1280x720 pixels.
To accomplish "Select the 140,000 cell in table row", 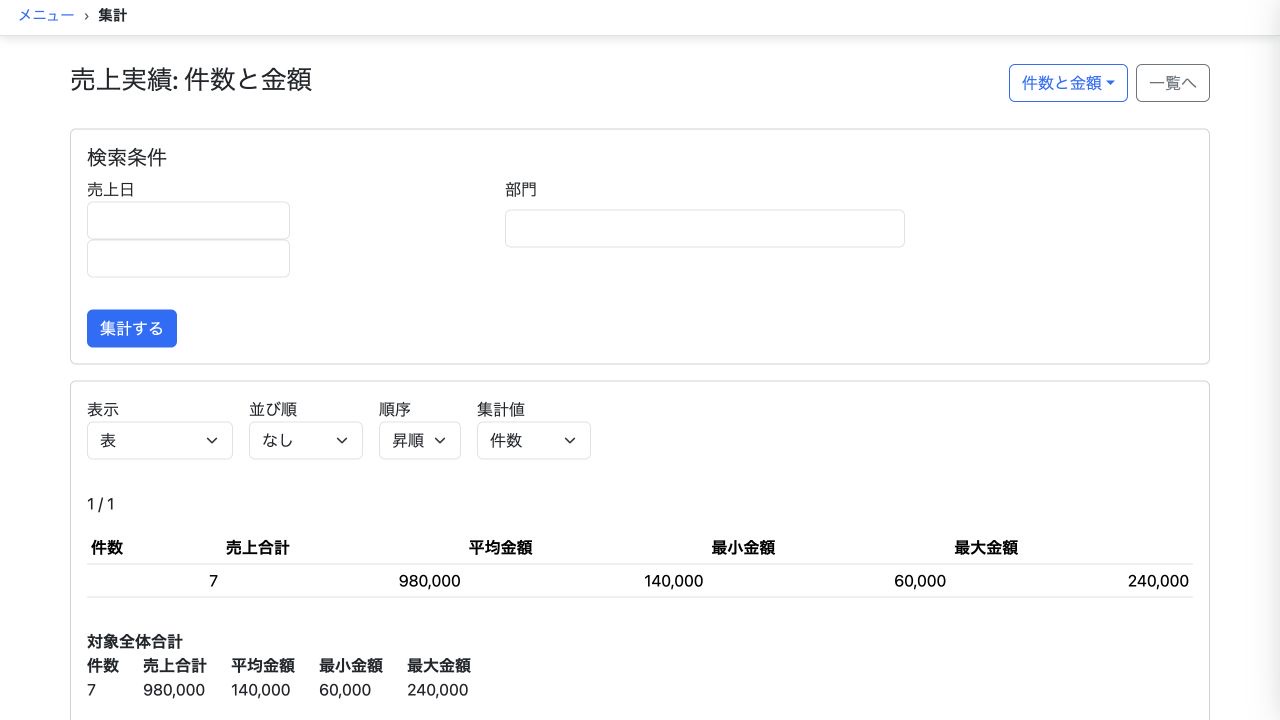I will [586, 581].
